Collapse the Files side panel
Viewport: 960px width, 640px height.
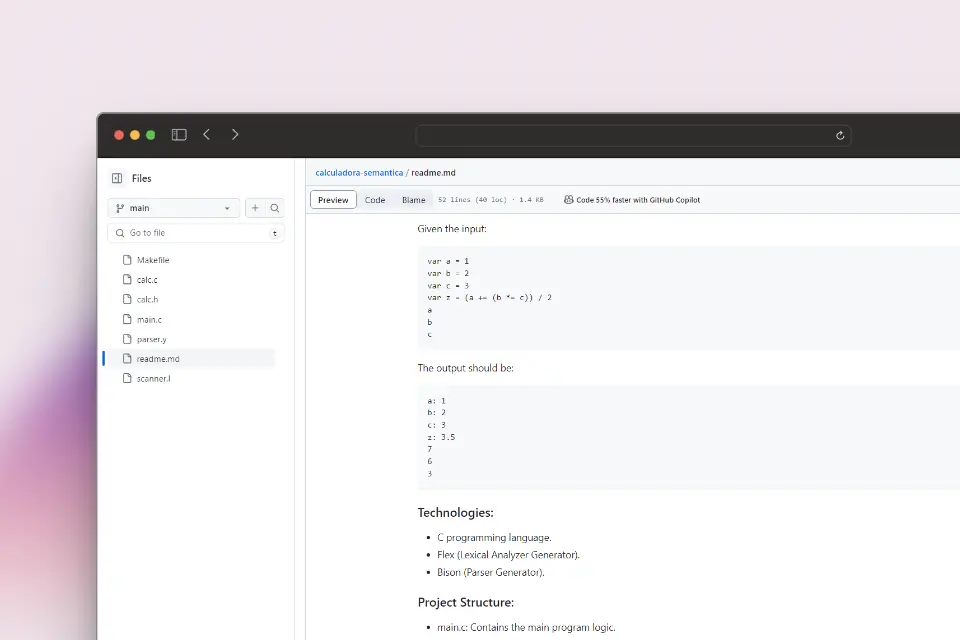pos(115,178)
